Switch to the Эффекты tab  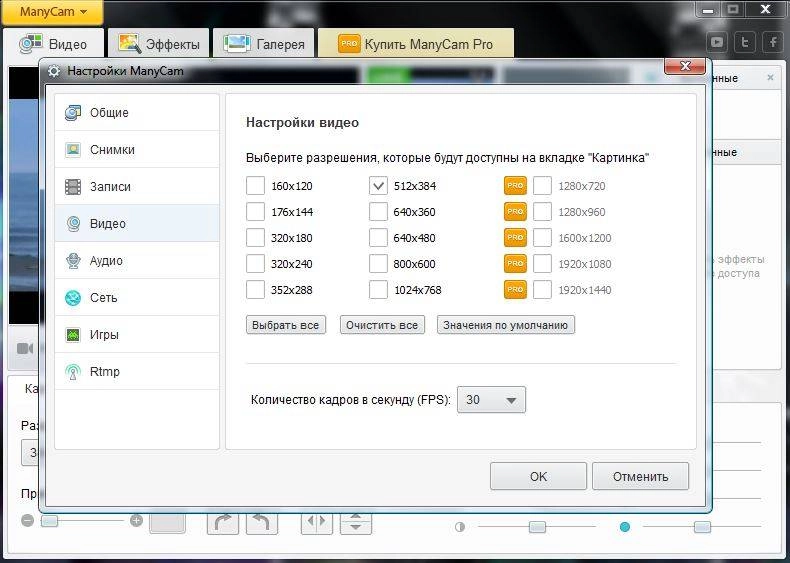(158, 44)
